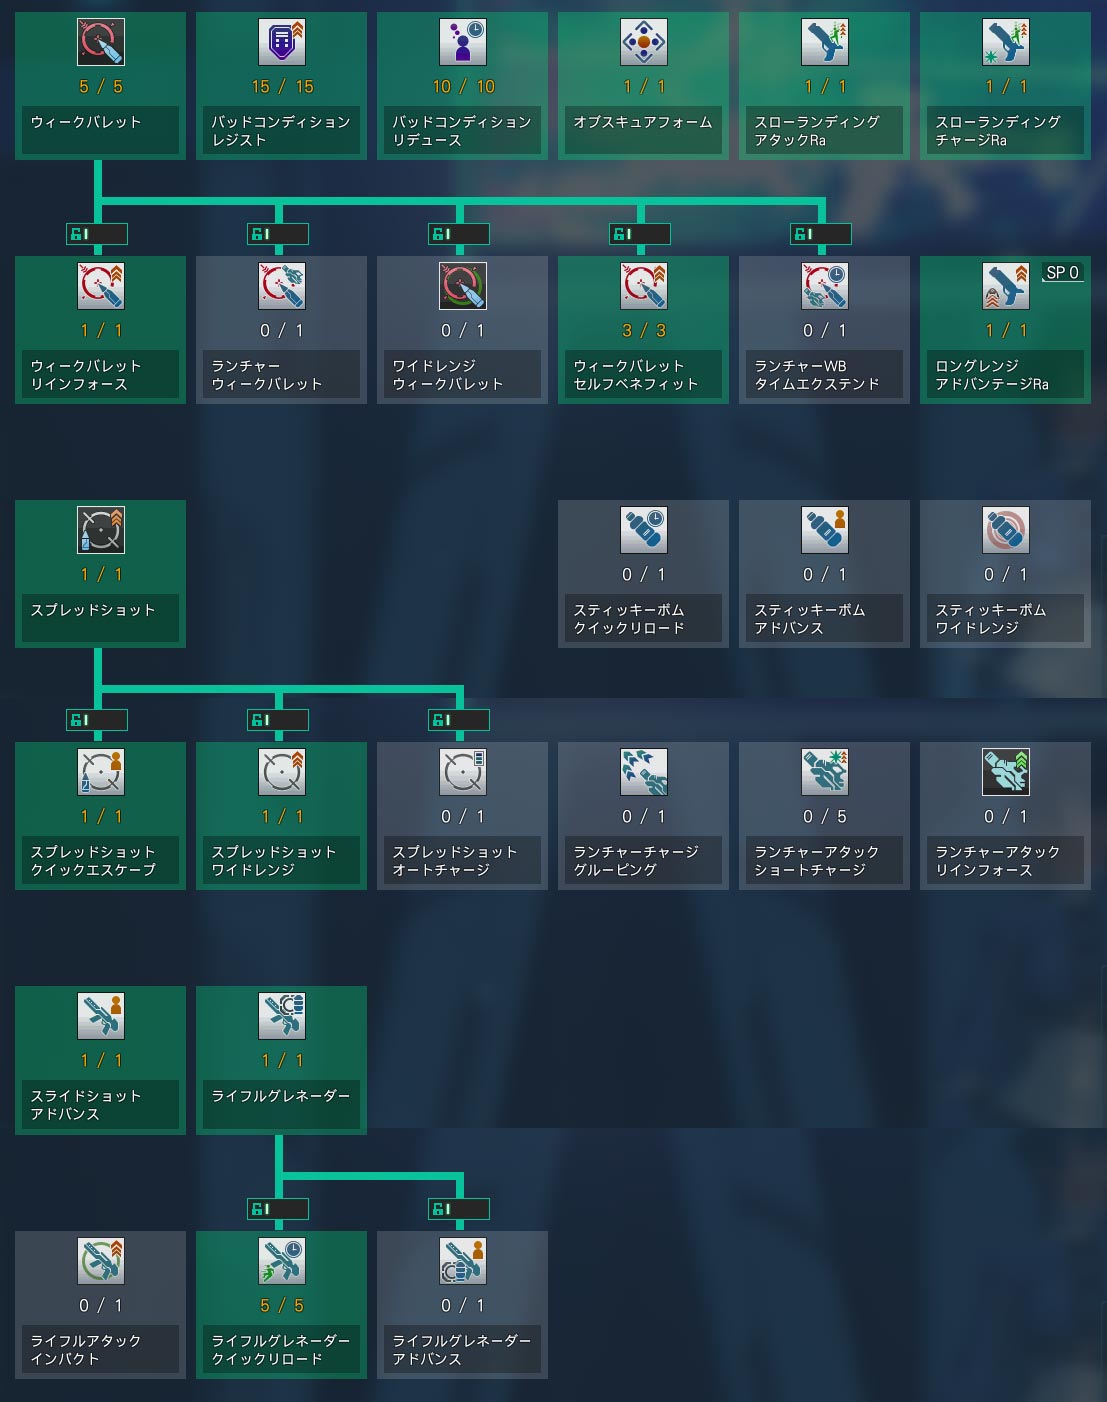Select the スプレッドショット skill icon

click(100, 530)
